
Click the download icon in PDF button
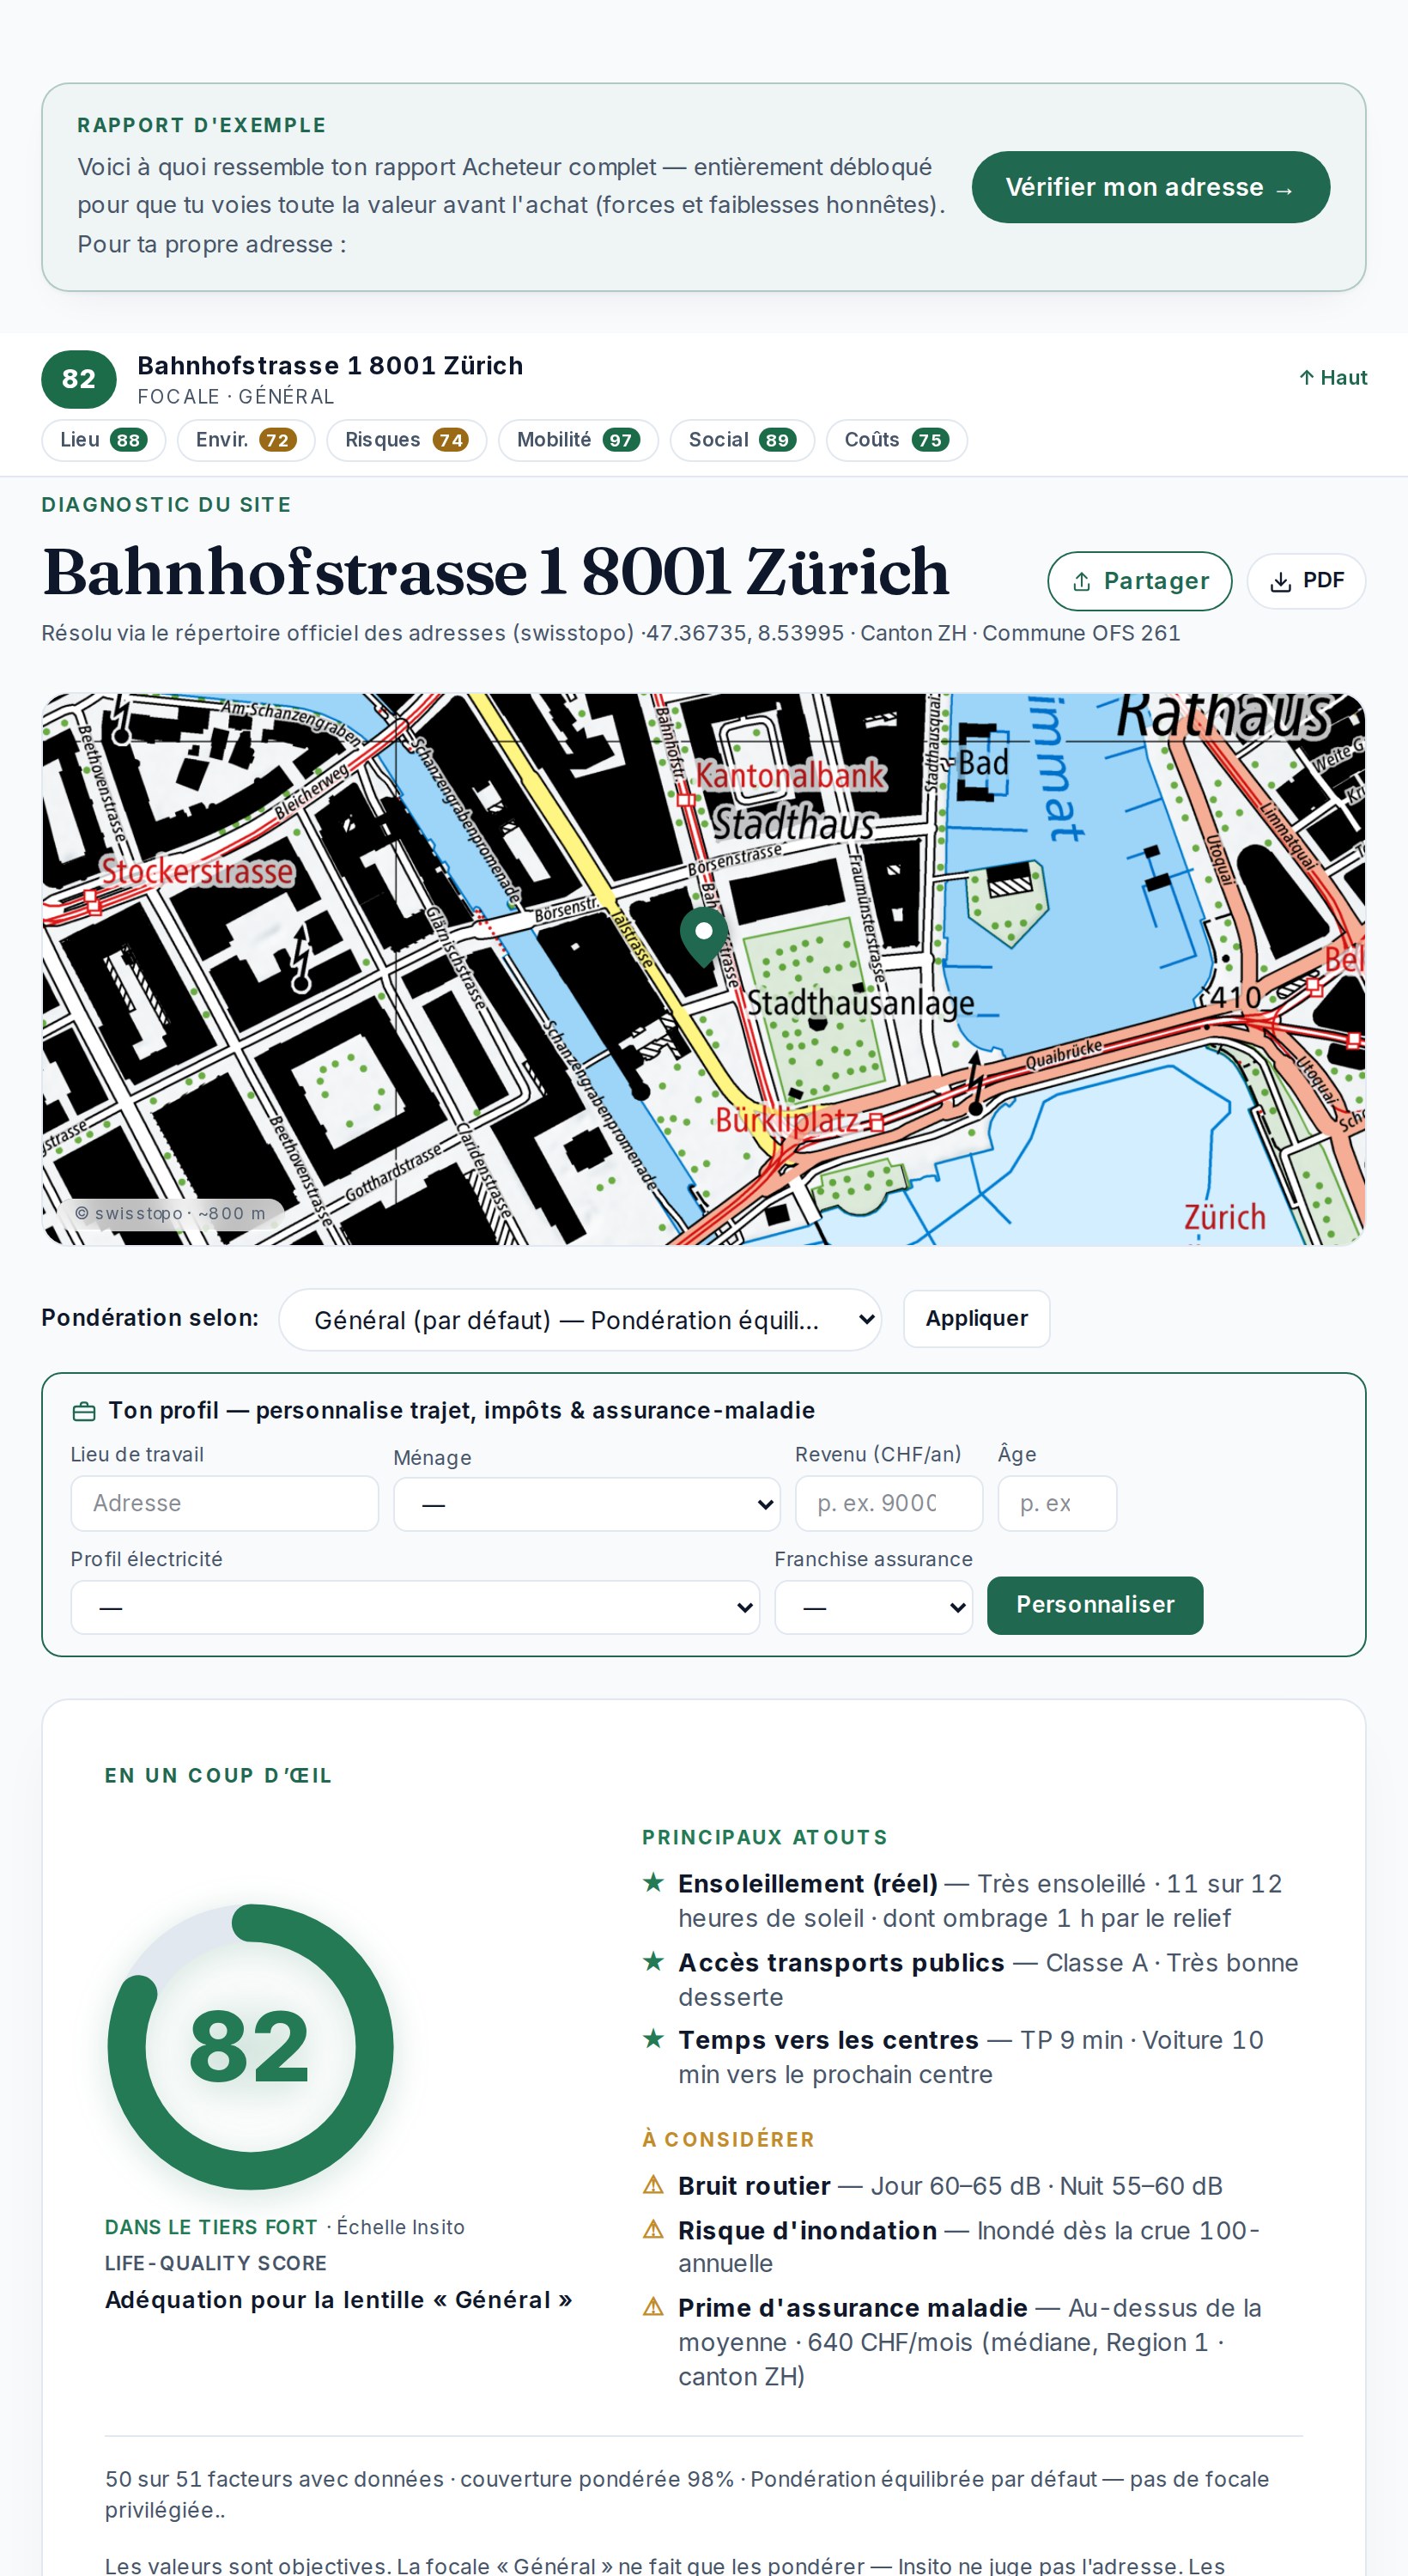coord(1280,582)
